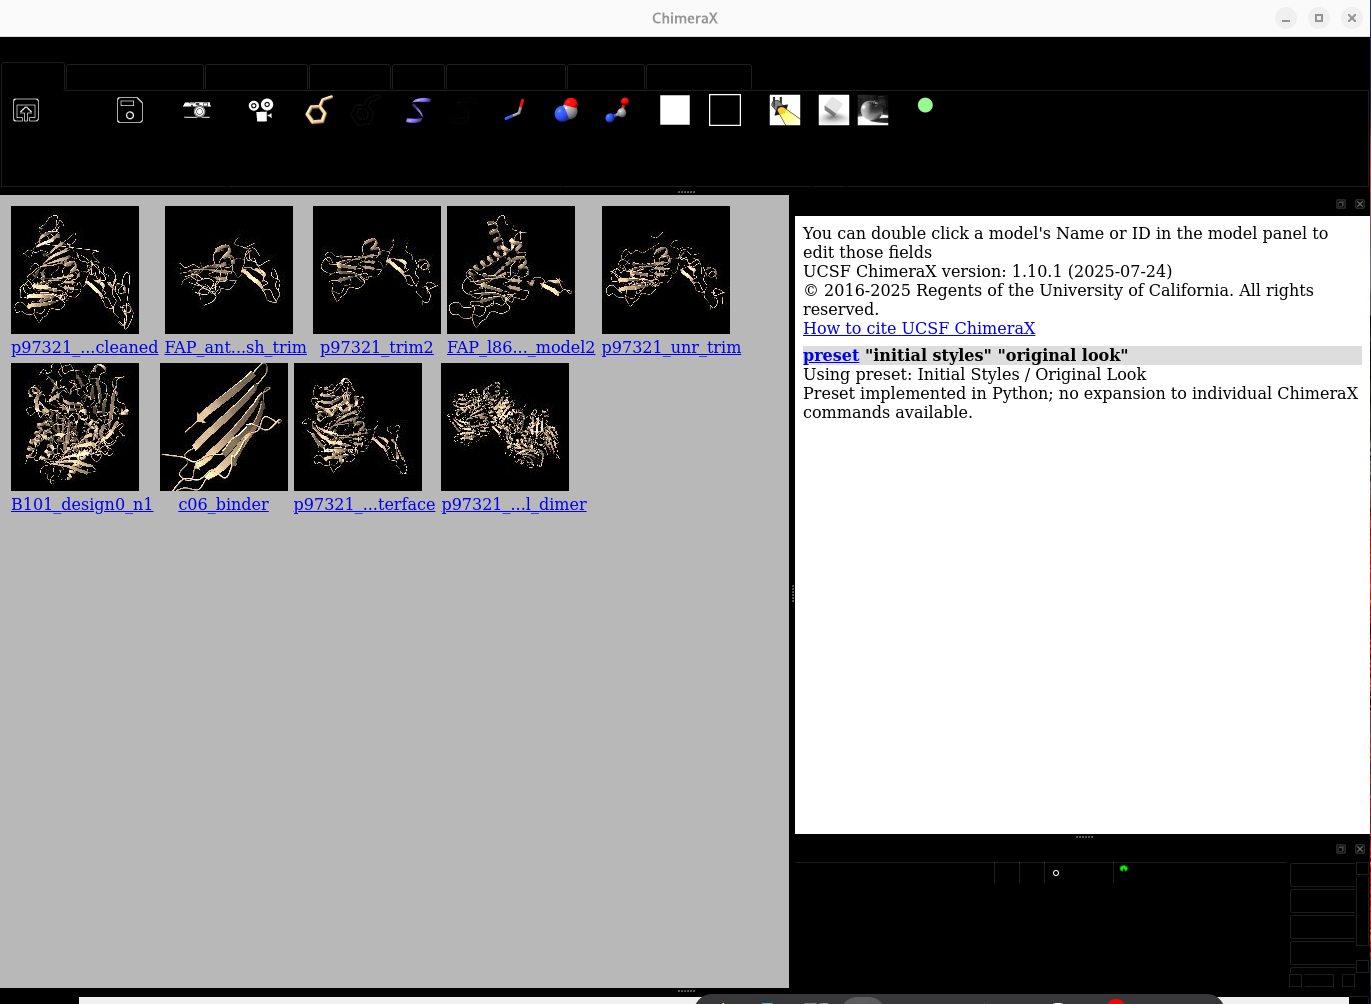Click the Open file toolbar icon
The height and width of the screenshot is (1004, 1371).
tap(26, 110)
